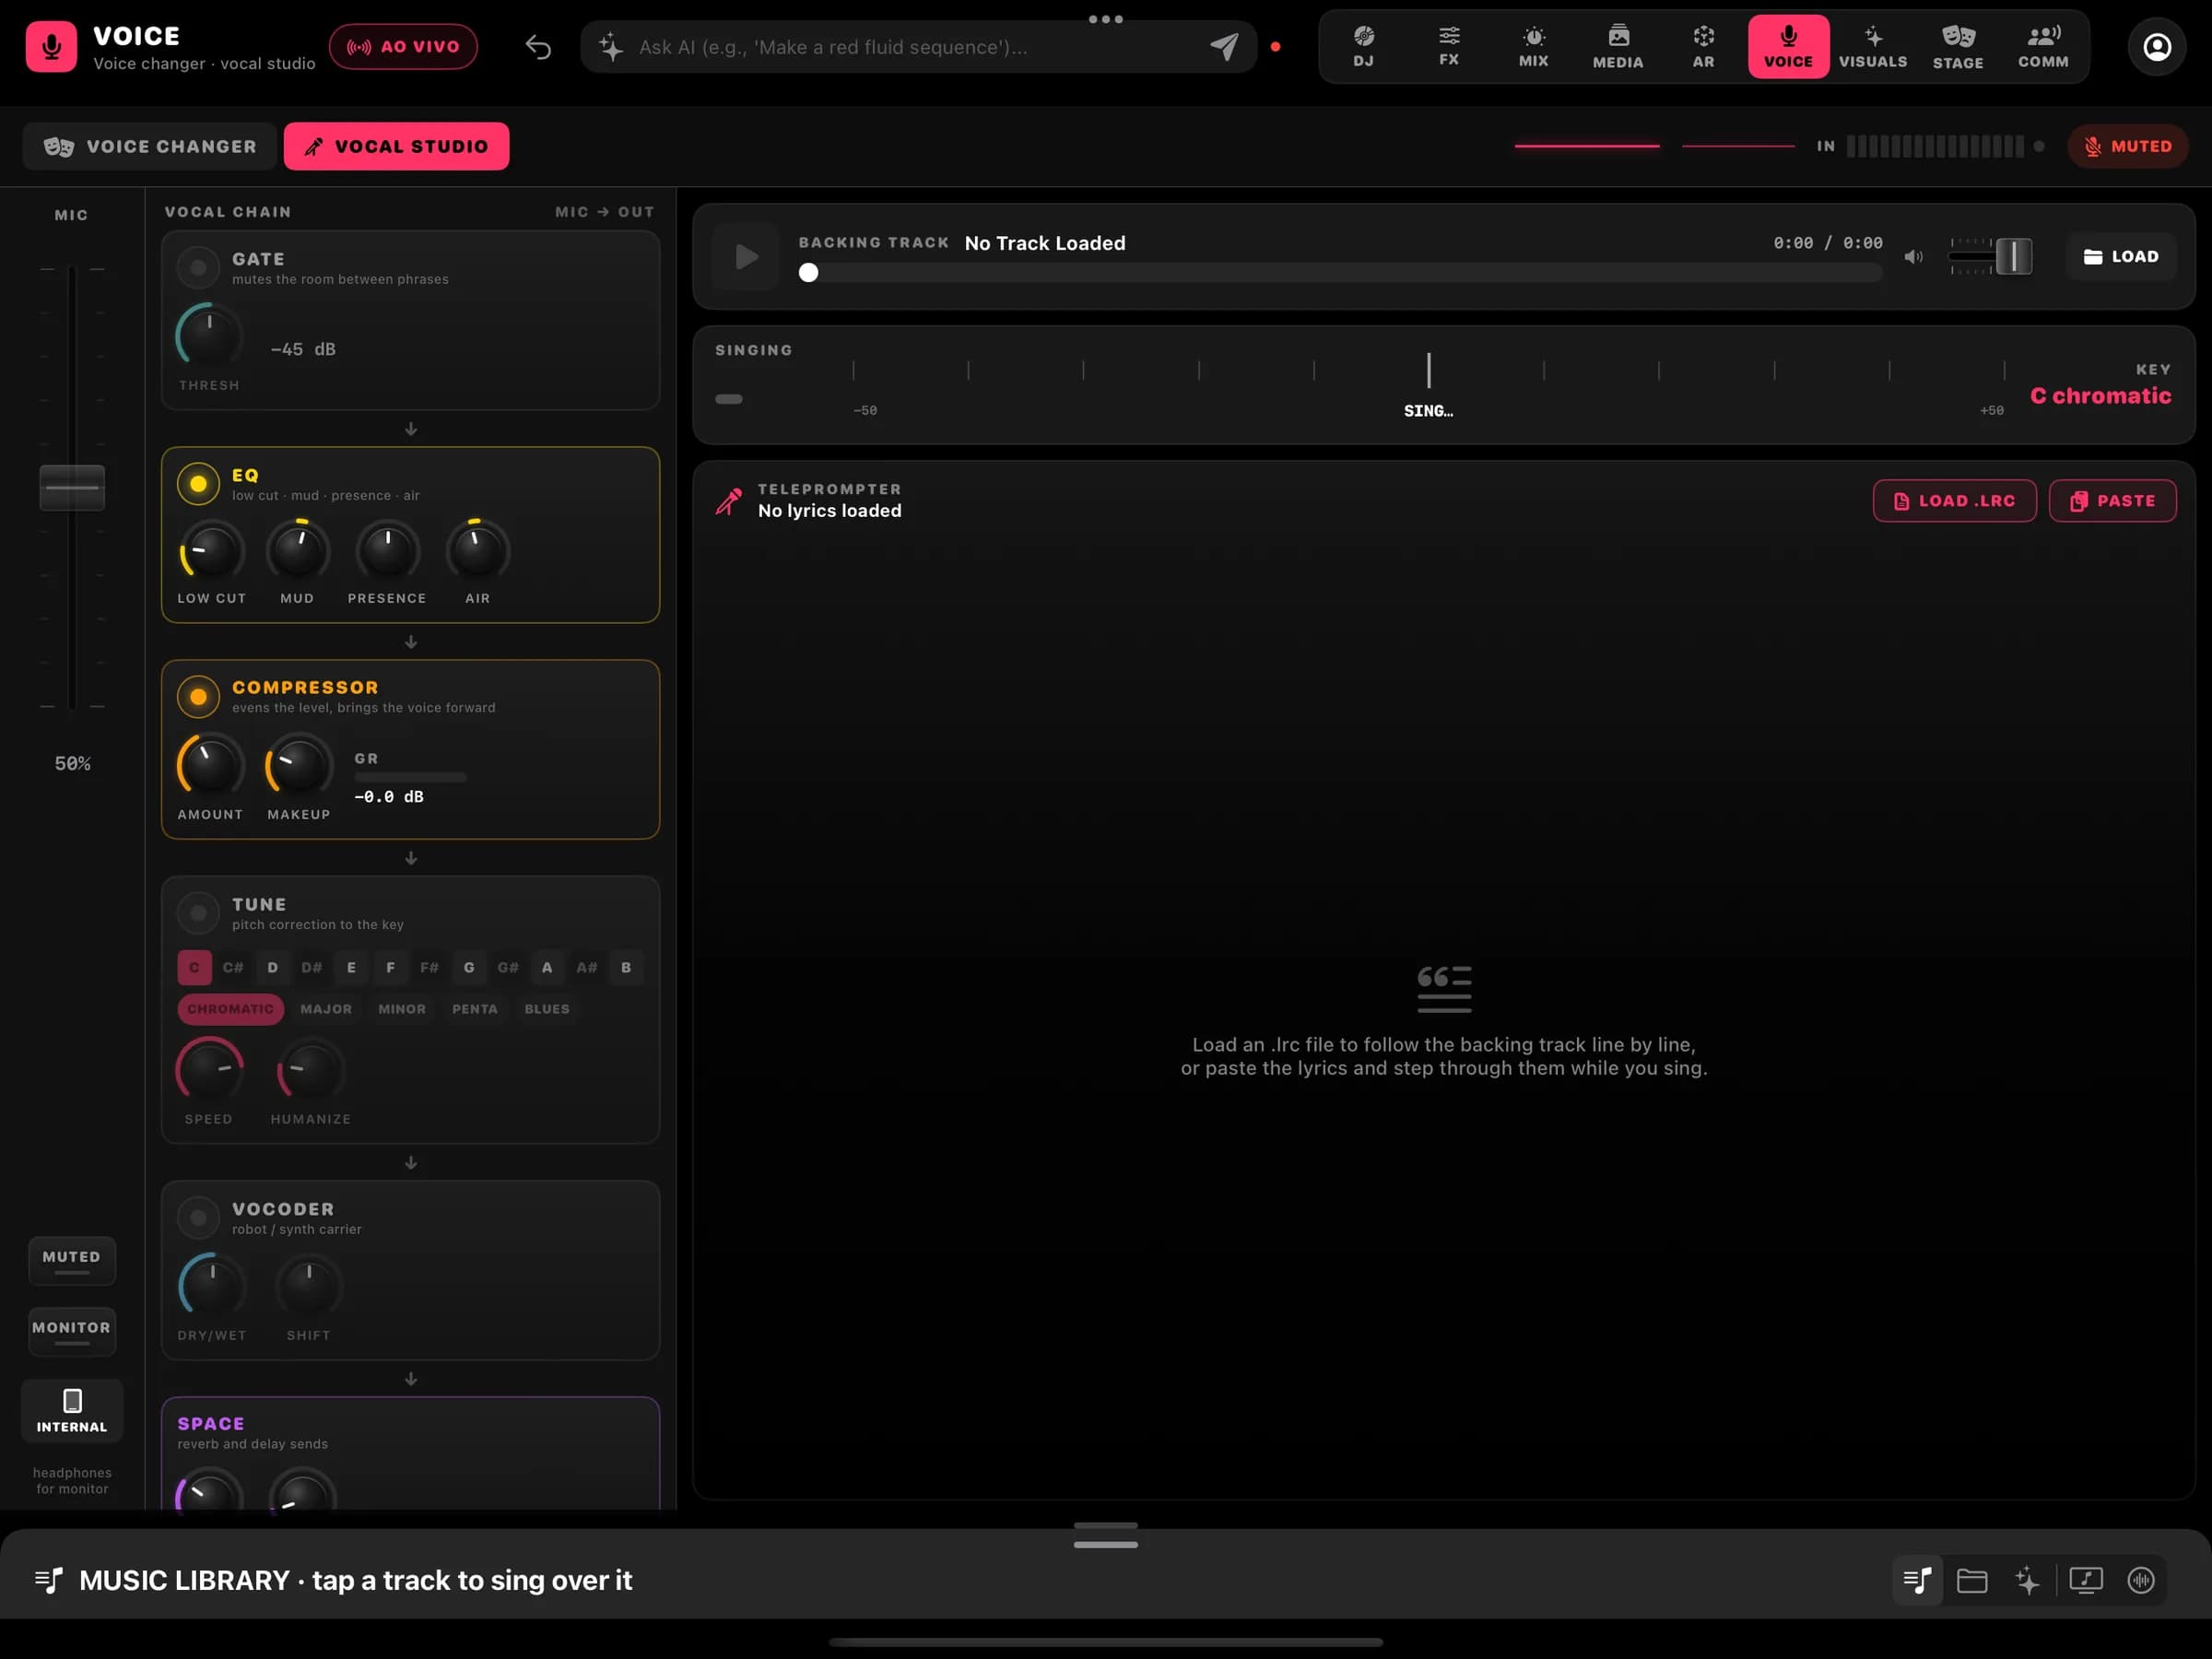This screenshot has width=2212, height=1659.
Task: Choose the MINOR scale option
Action: point(402,1009)
